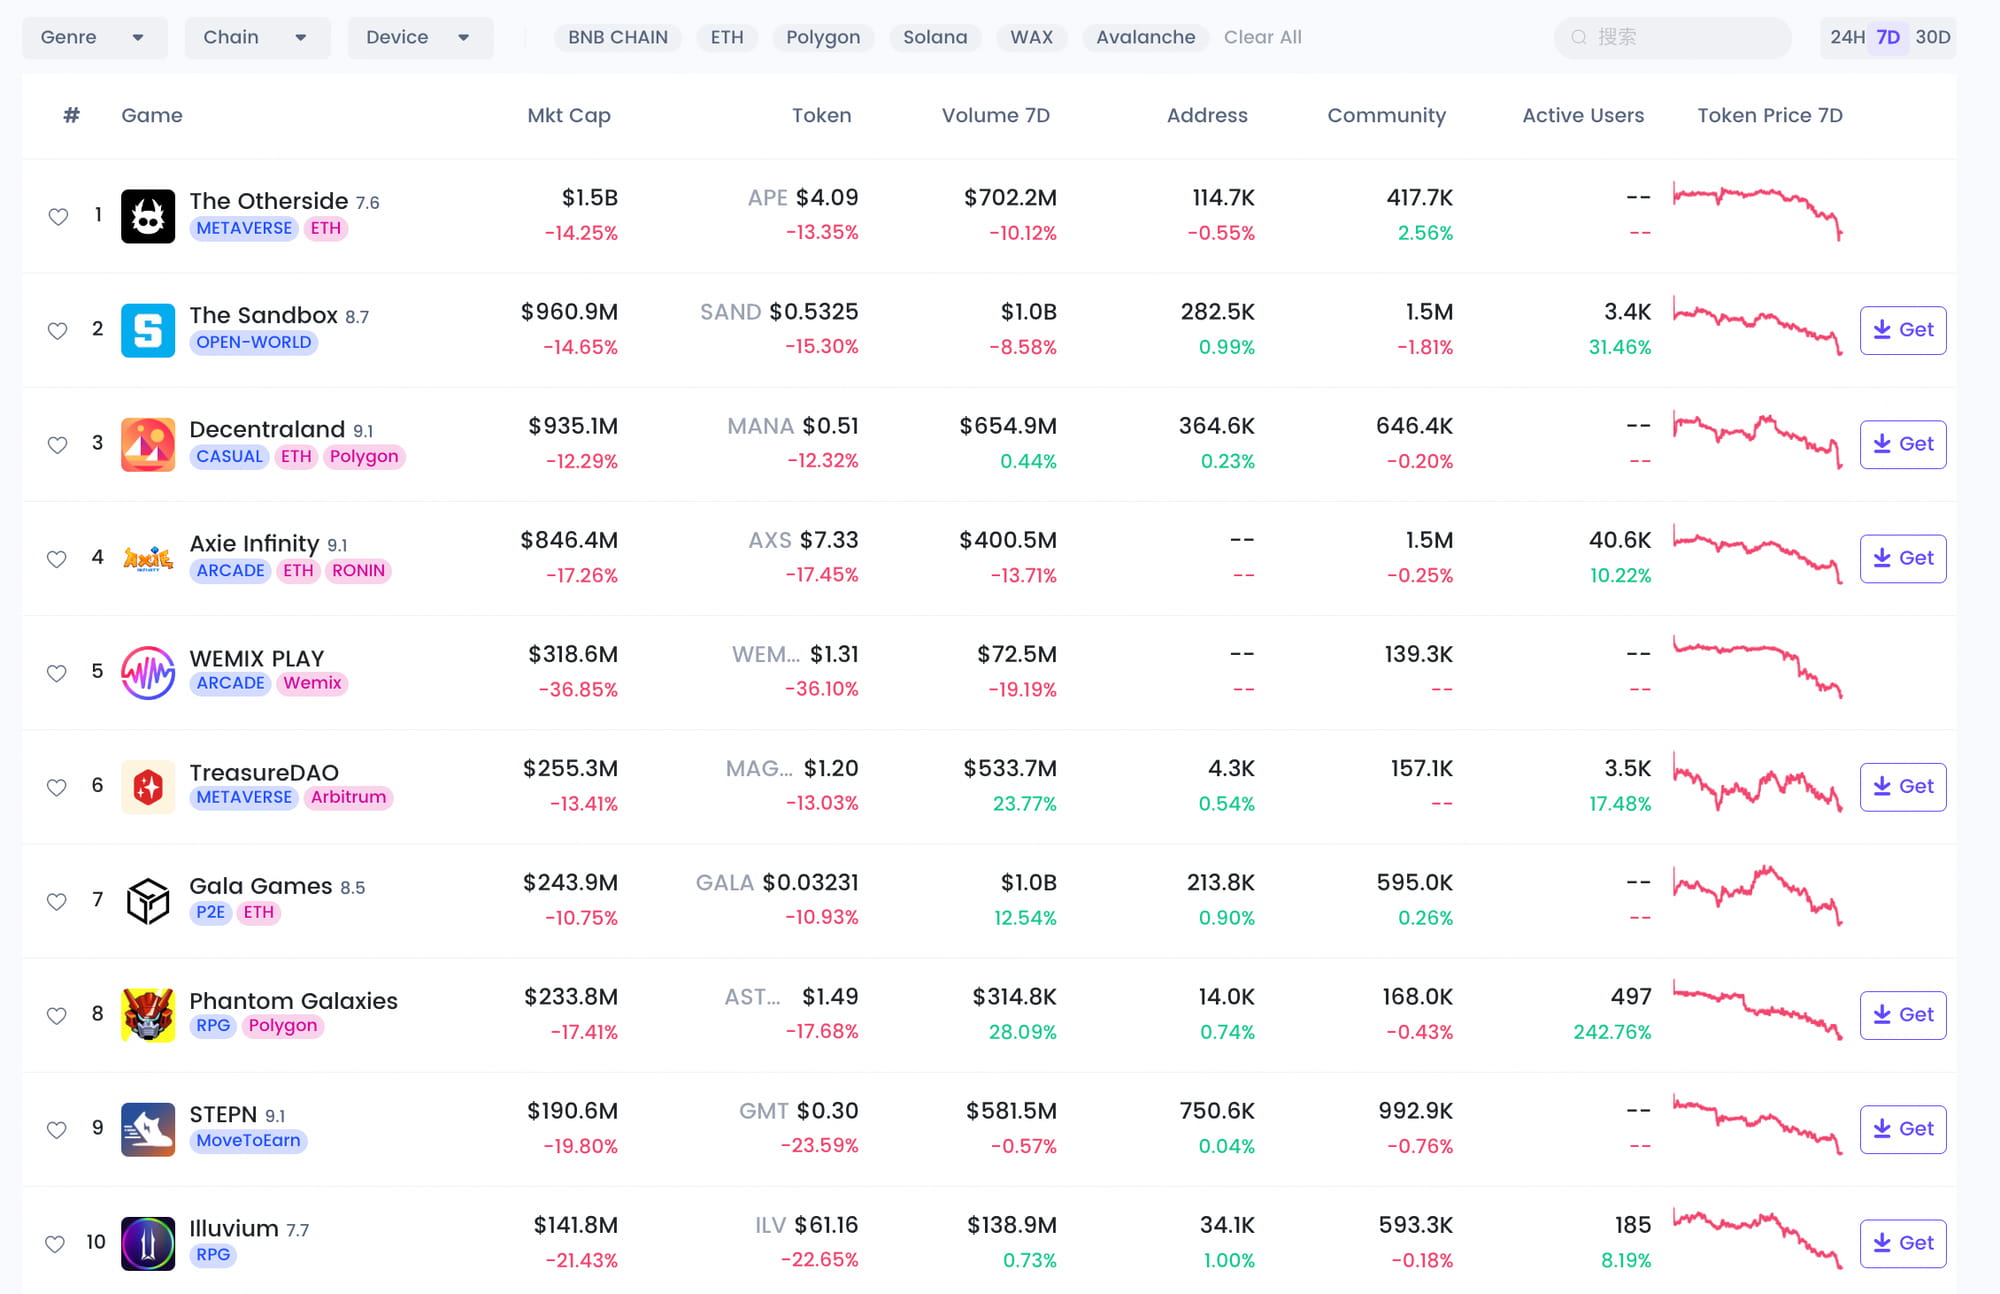Click Clear All filters link
Image resolution: width=2000 pixels, height=1294 pixels.
coord(1263,37)
